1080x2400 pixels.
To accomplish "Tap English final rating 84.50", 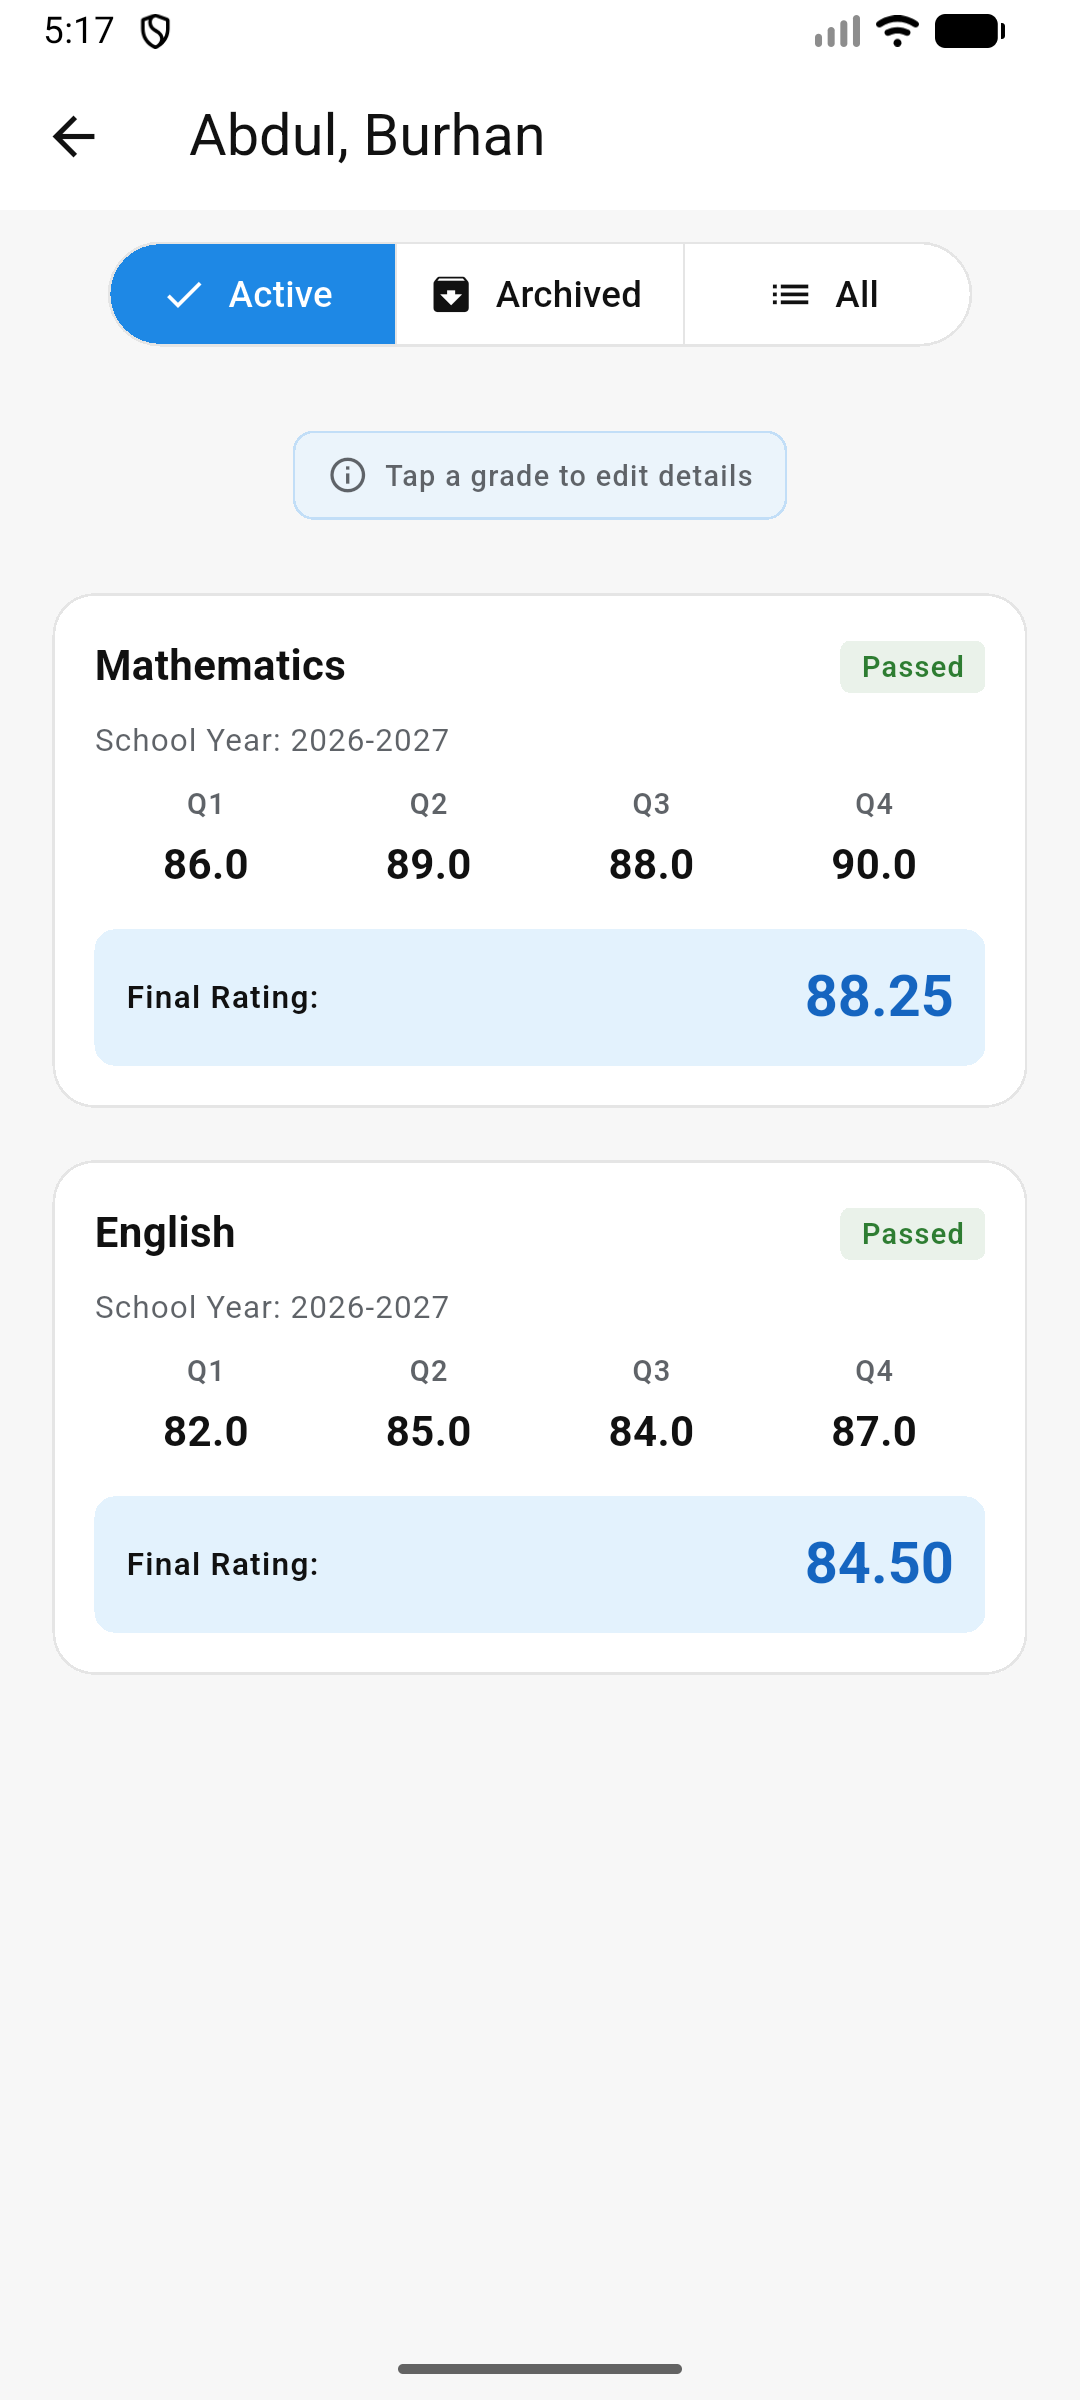I will click(x=879, y=1564).
